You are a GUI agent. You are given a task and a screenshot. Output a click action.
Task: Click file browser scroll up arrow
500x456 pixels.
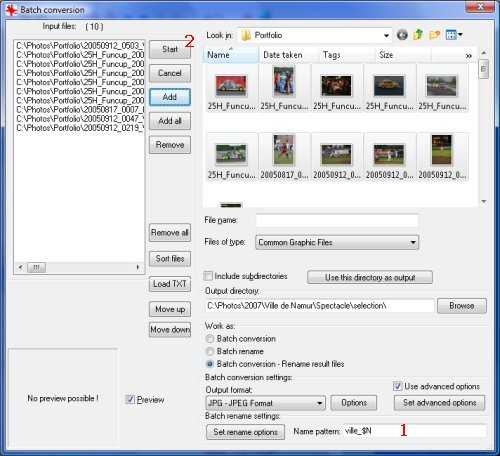point(484,53)
